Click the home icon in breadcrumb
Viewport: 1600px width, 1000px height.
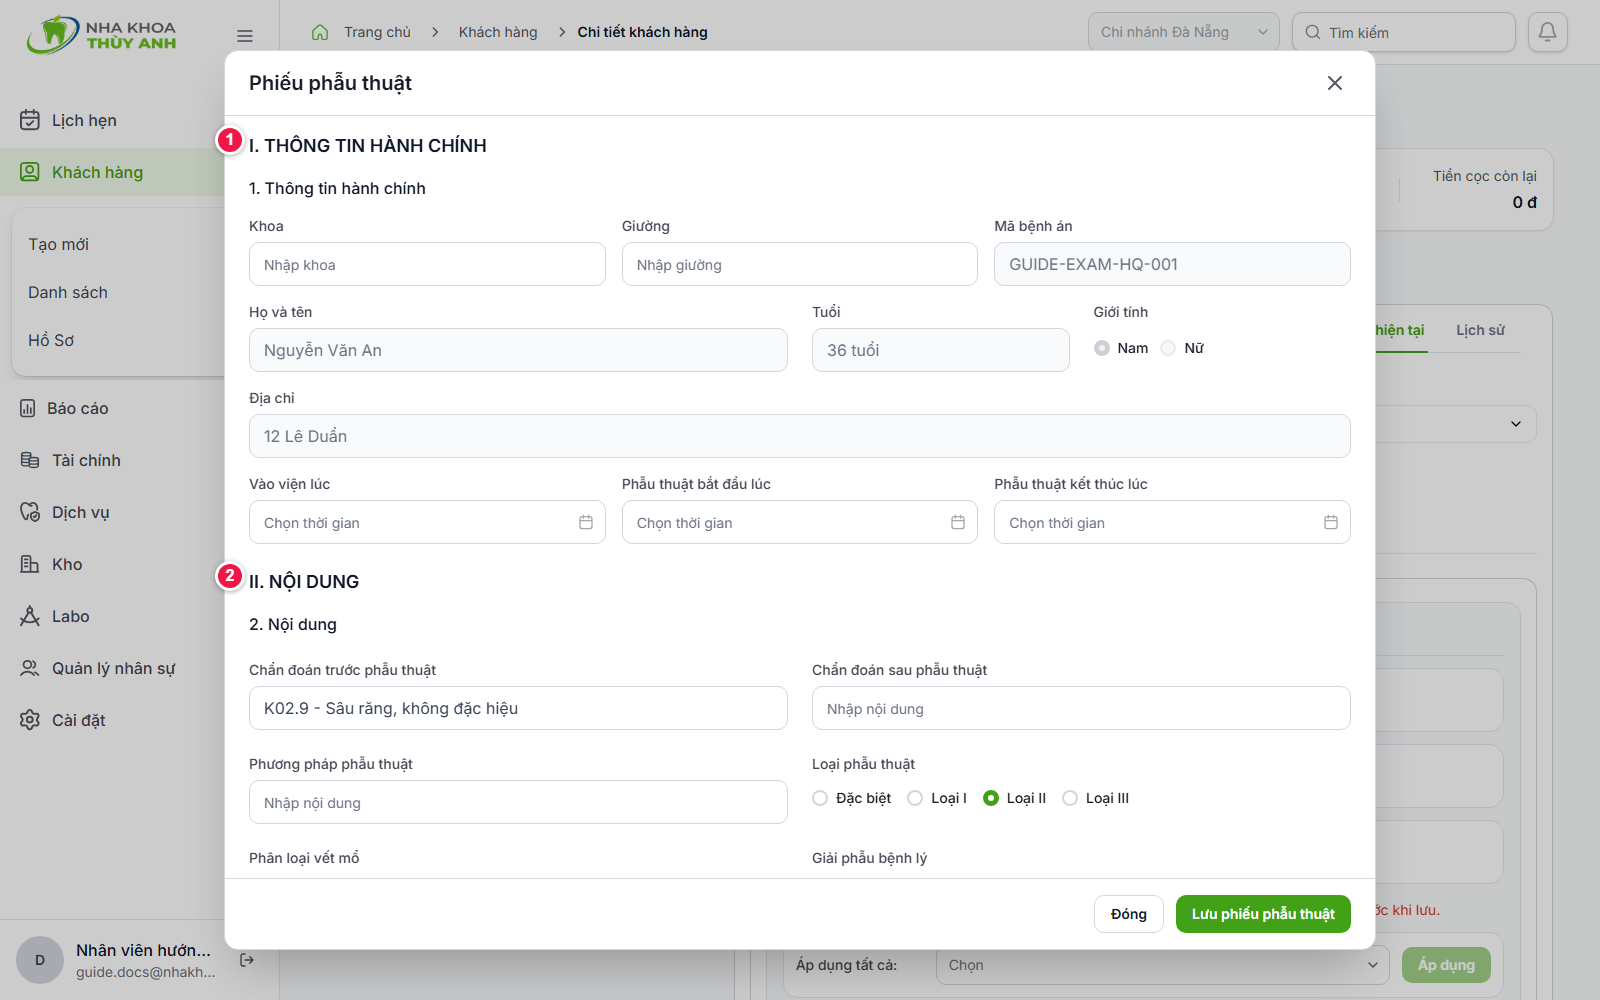click(x=320, y=32)
